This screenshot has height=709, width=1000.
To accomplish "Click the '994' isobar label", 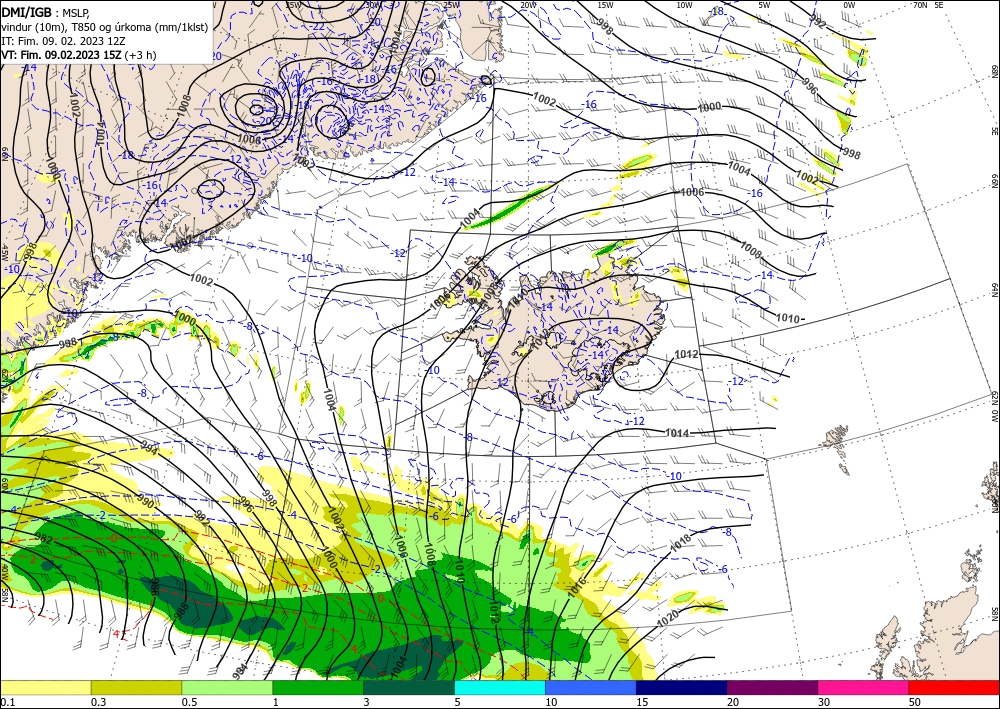I will (150, 449).
